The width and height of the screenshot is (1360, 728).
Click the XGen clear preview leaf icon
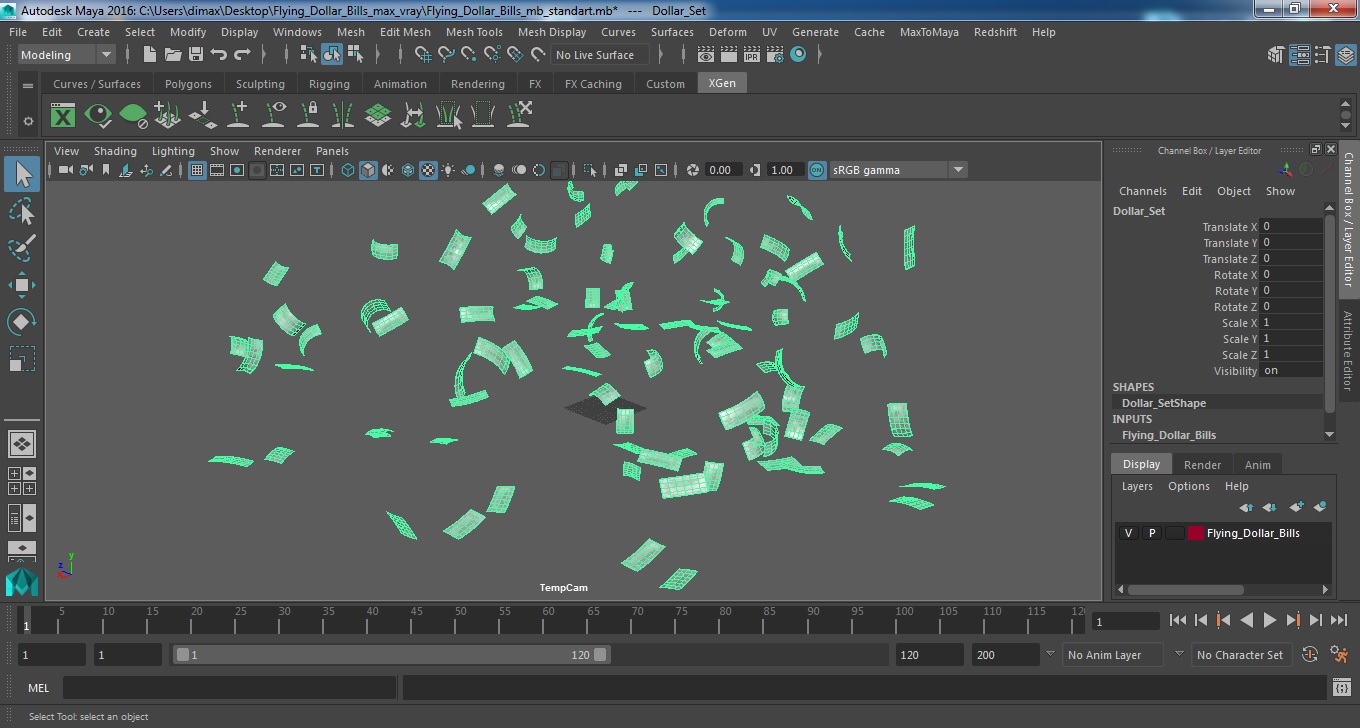(x=133, y=115)
